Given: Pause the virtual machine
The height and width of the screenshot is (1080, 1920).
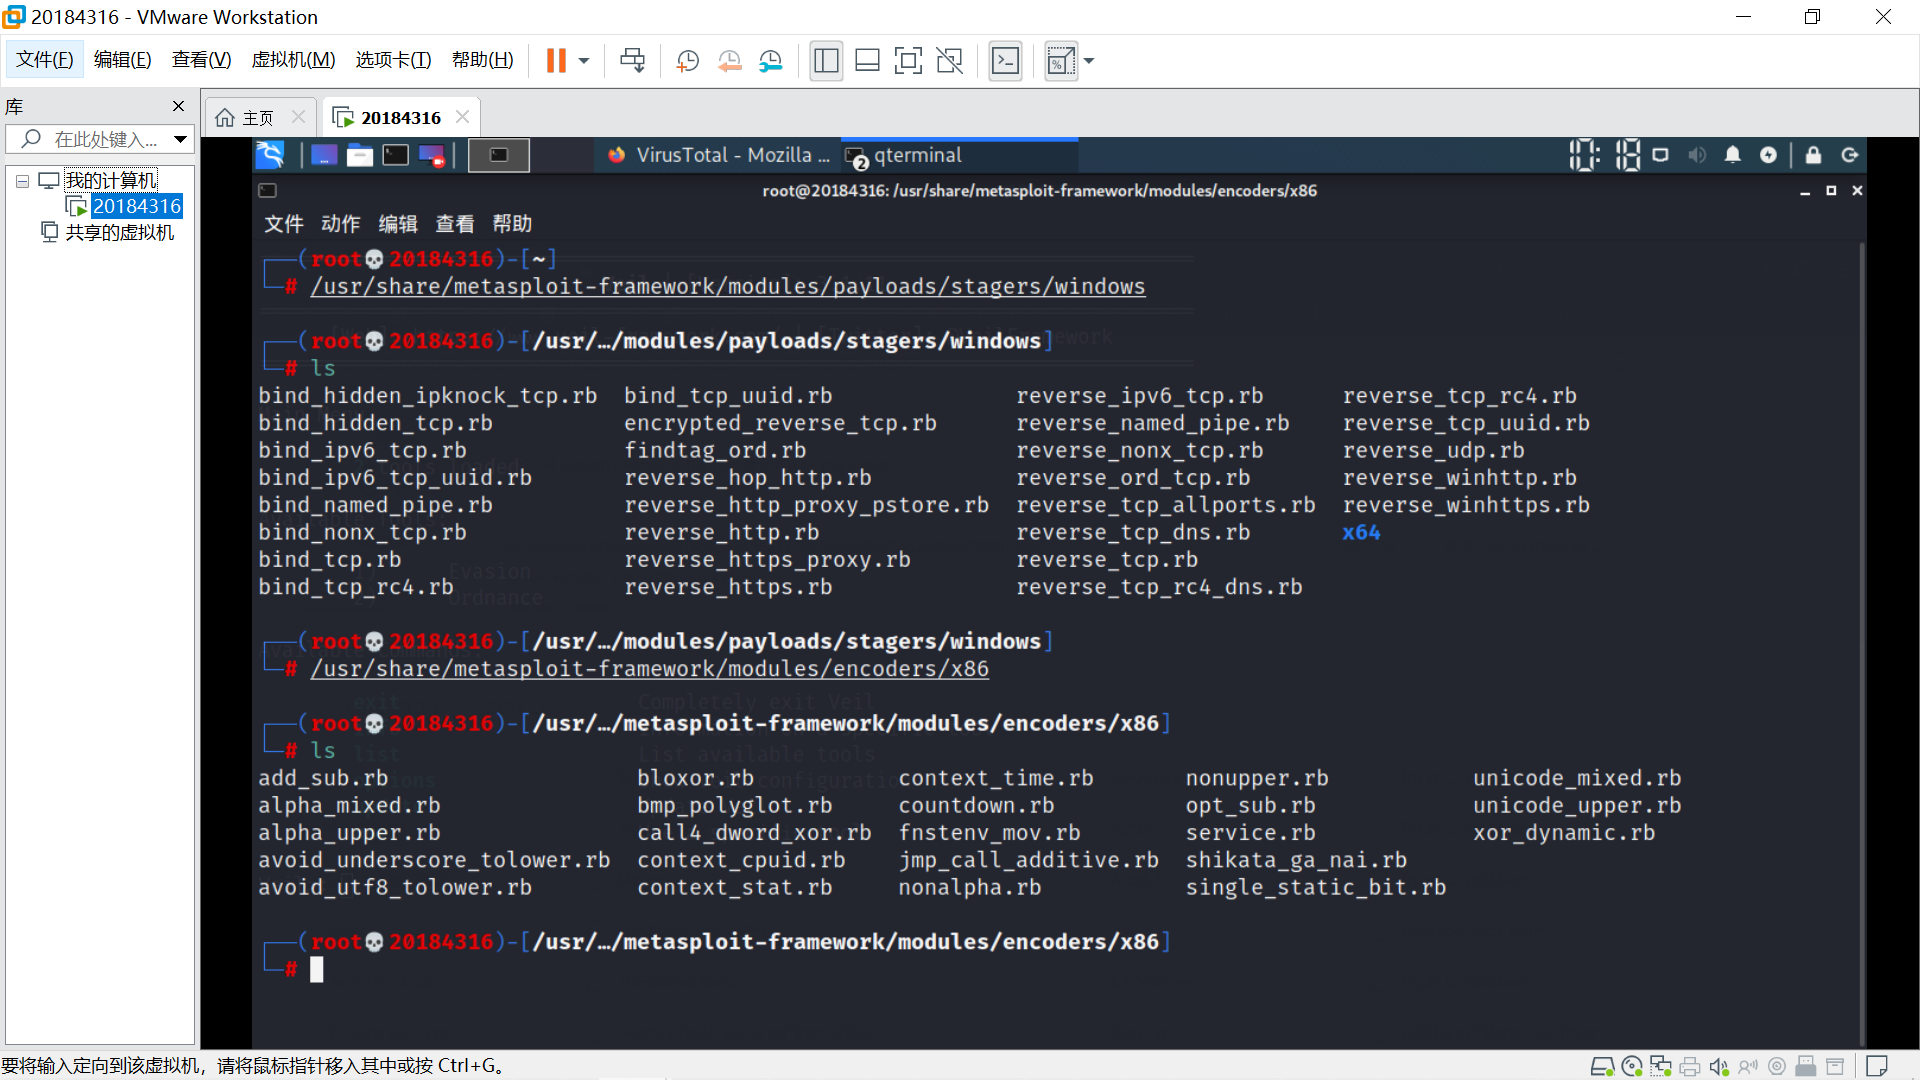Looking at the screenshot, I should 556,61.
